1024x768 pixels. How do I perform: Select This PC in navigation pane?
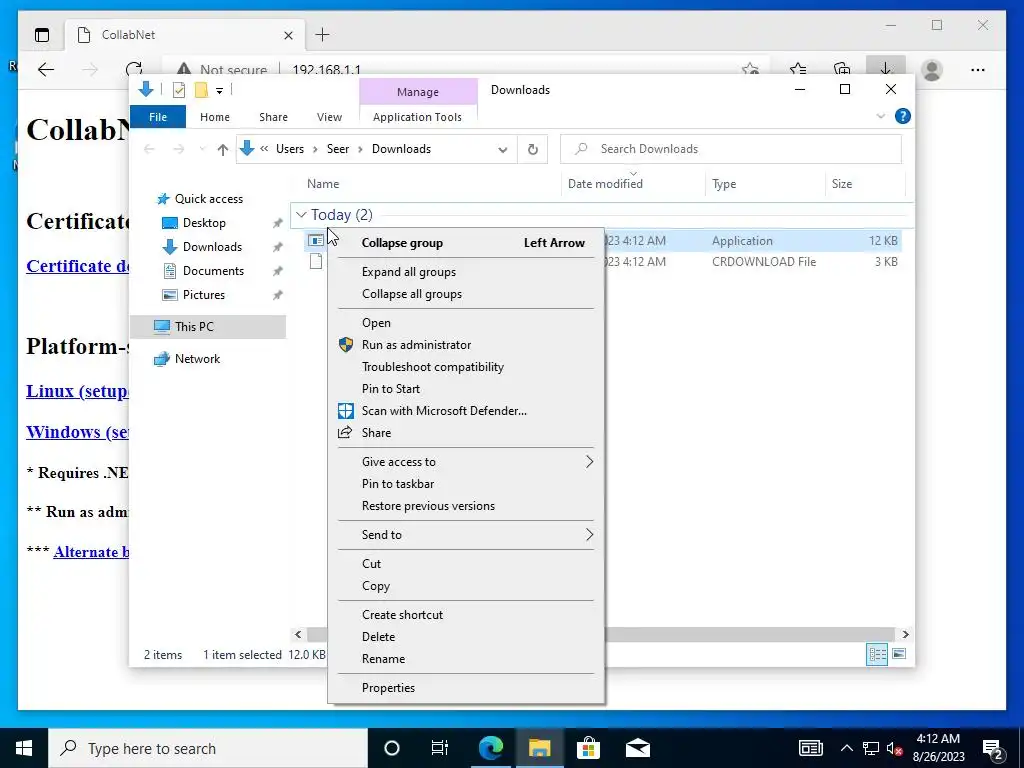pos(194,327)
